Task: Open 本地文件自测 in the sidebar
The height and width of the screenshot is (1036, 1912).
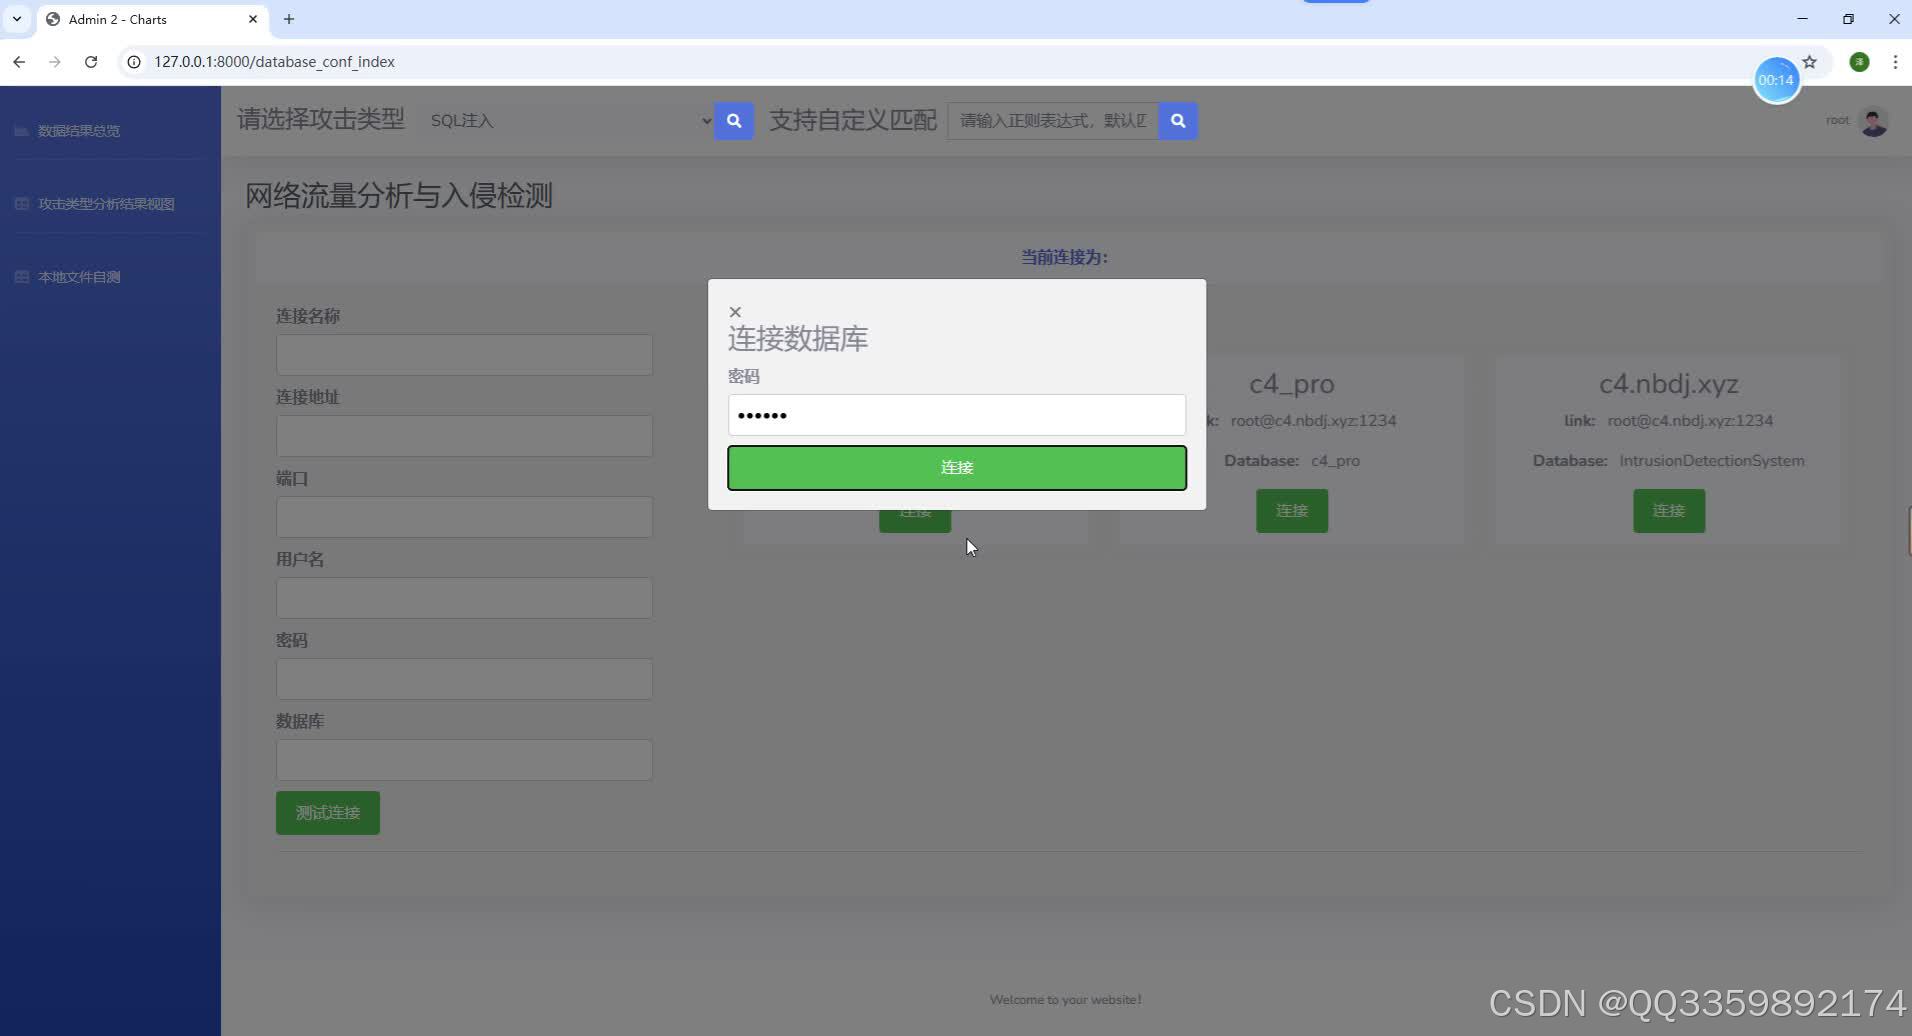Action: [x=77, y=276]
